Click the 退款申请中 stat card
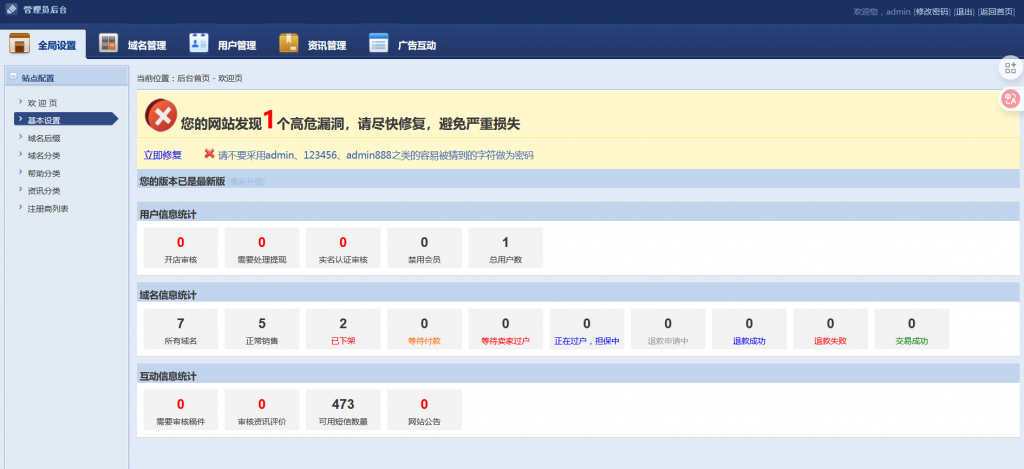This screenshot has width=1024, height=469. pyautogui.click(x=668, y=329)
